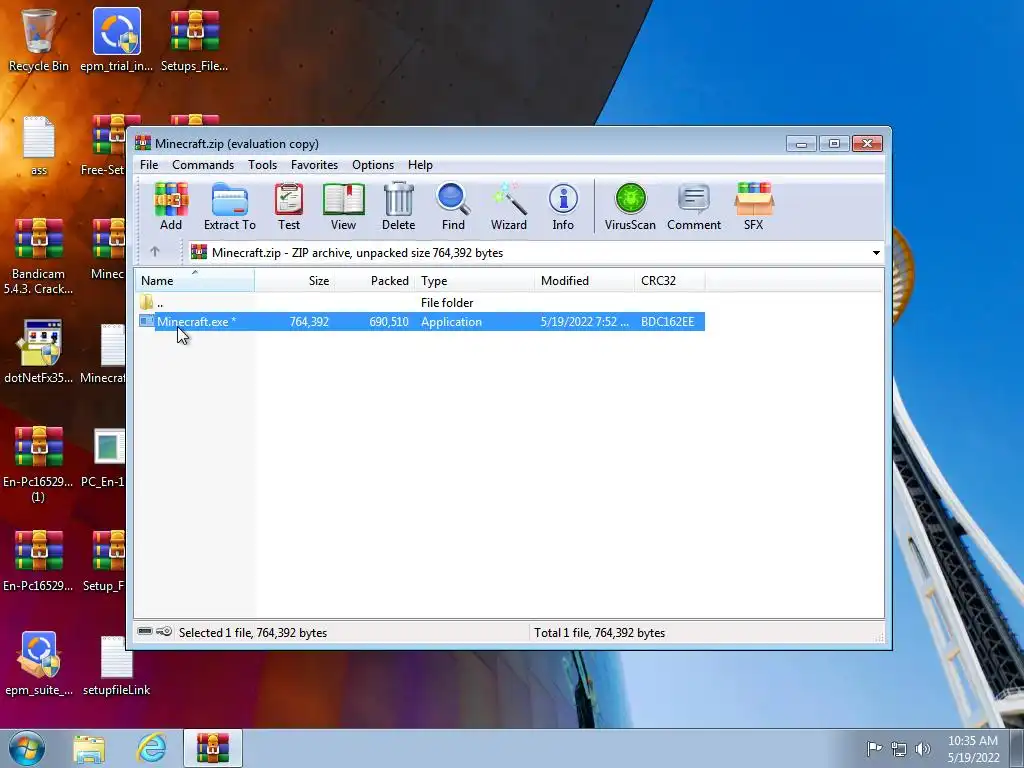
Task: Sort list by Packed column header
Action: click(374, 281)
